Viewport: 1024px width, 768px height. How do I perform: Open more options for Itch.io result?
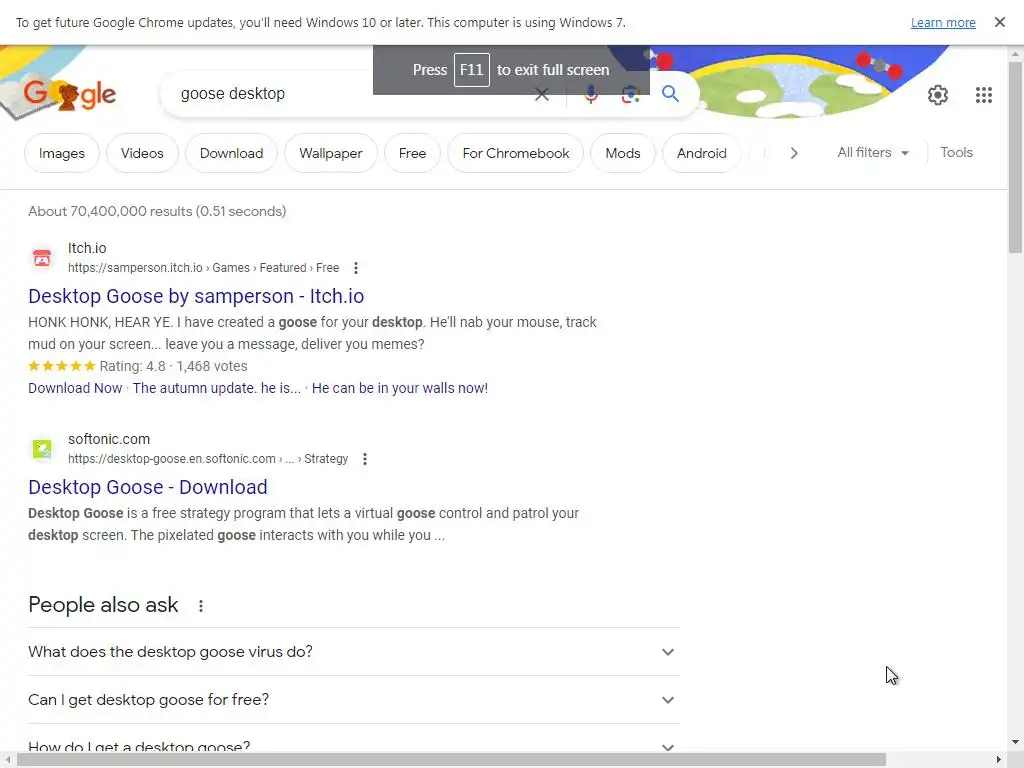tap(355, 268)
